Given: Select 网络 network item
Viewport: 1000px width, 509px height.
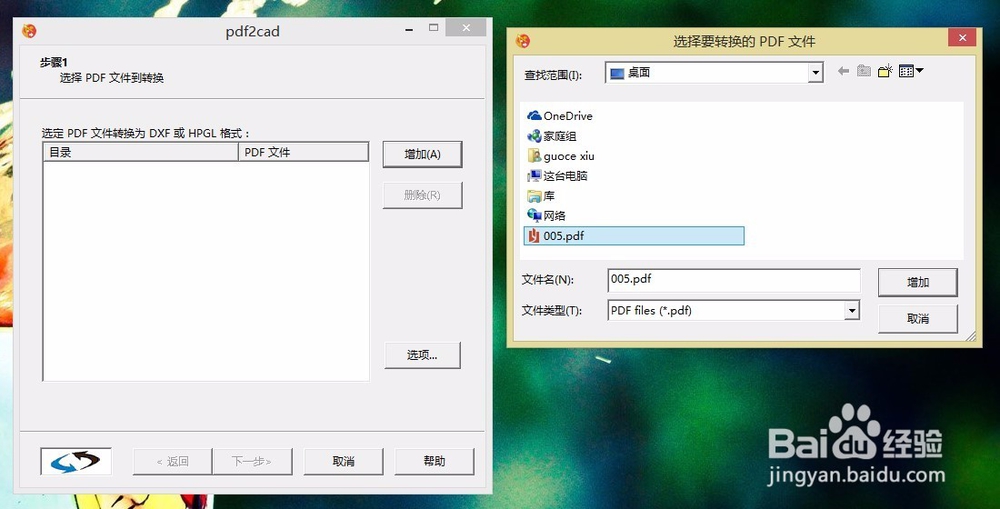Looking at the screenshot, I should click(546, 216).
